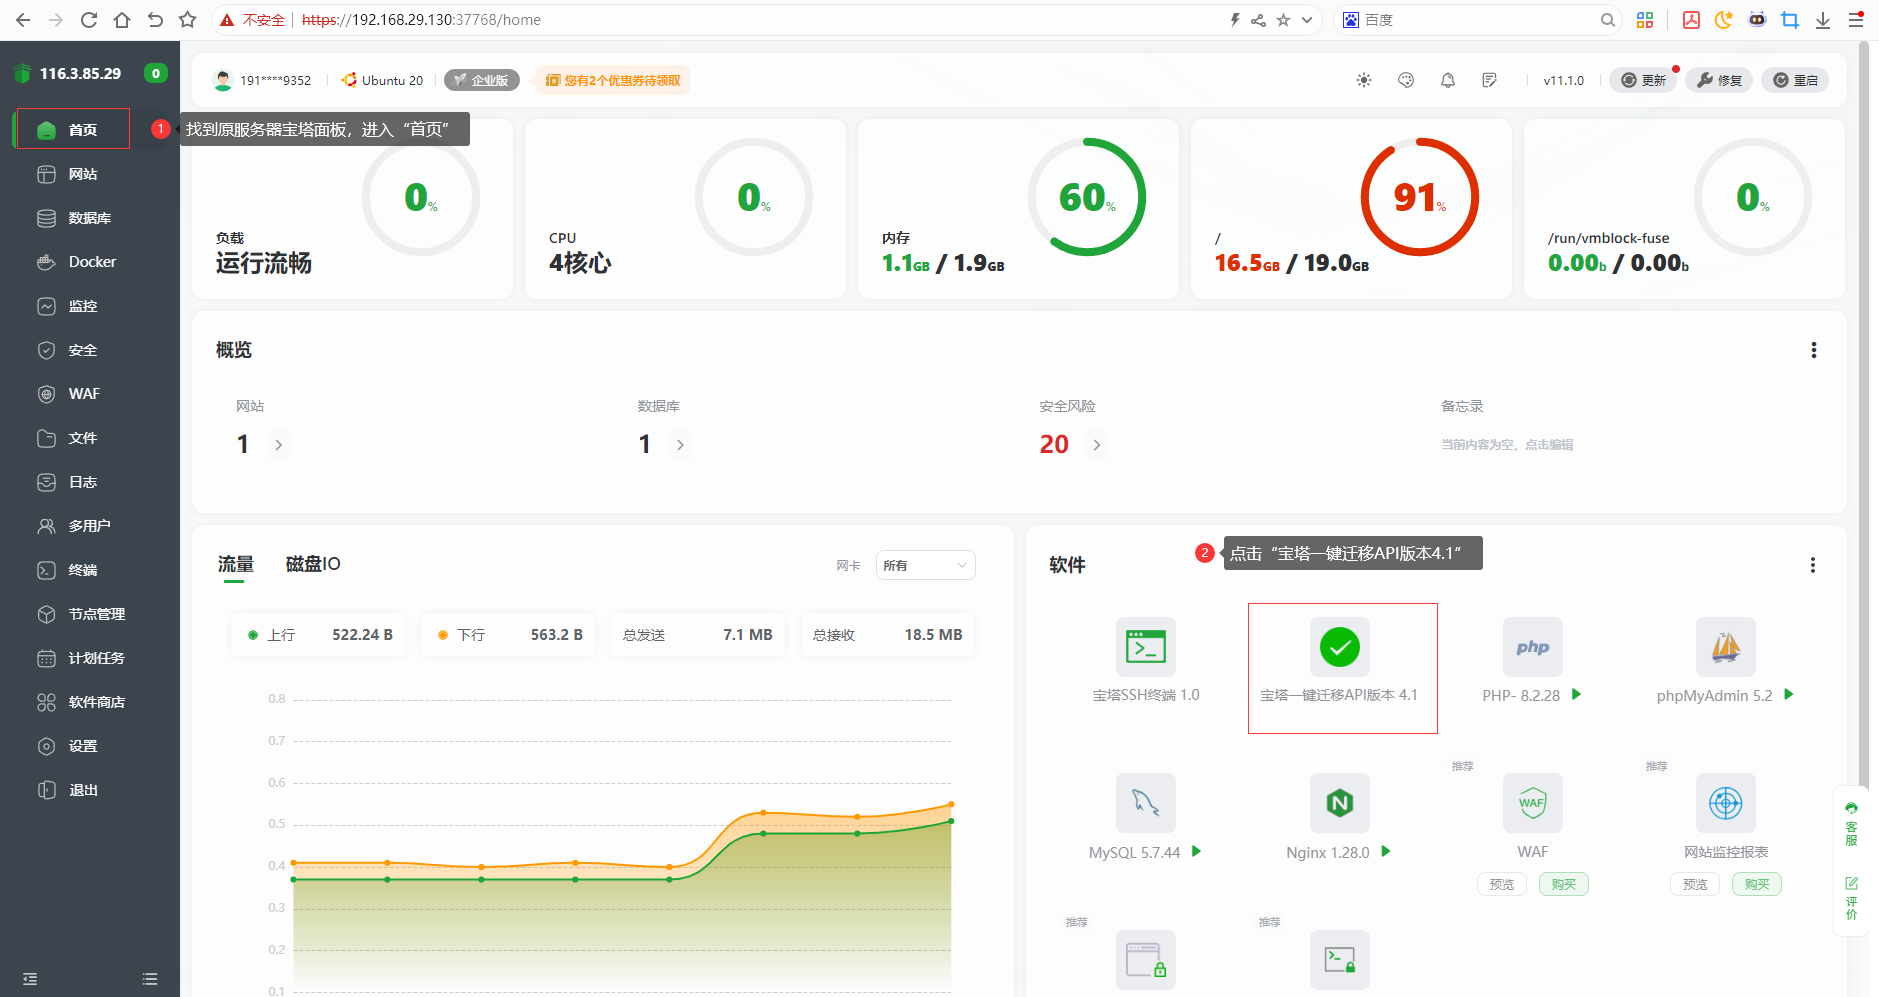Image resolution: width=1879 pixels, height=997 pixels.
Task: Open the three-dot menu in 软件 panel
Action: click(x=1812, y=565)
